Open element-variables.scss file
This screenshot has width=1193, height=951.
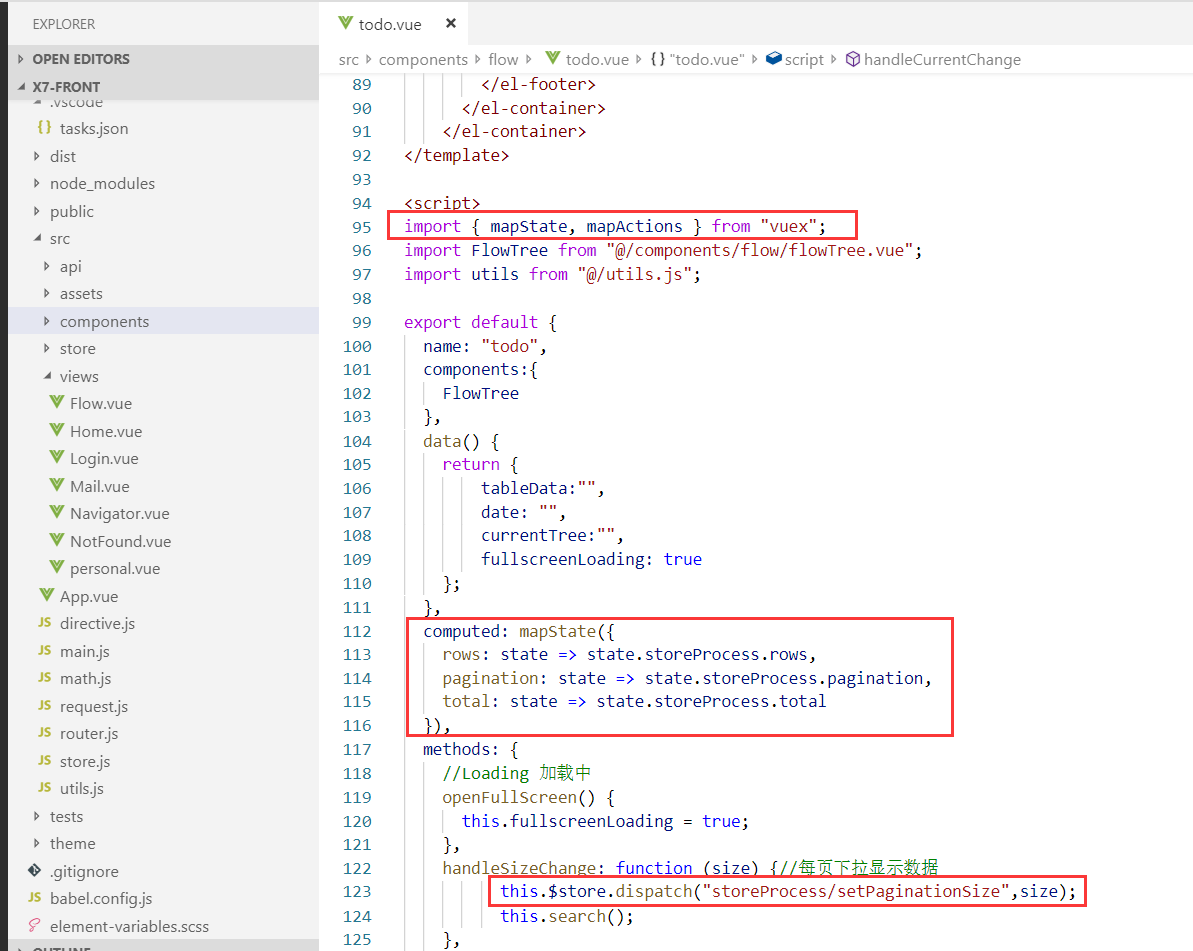click(129, 927)
